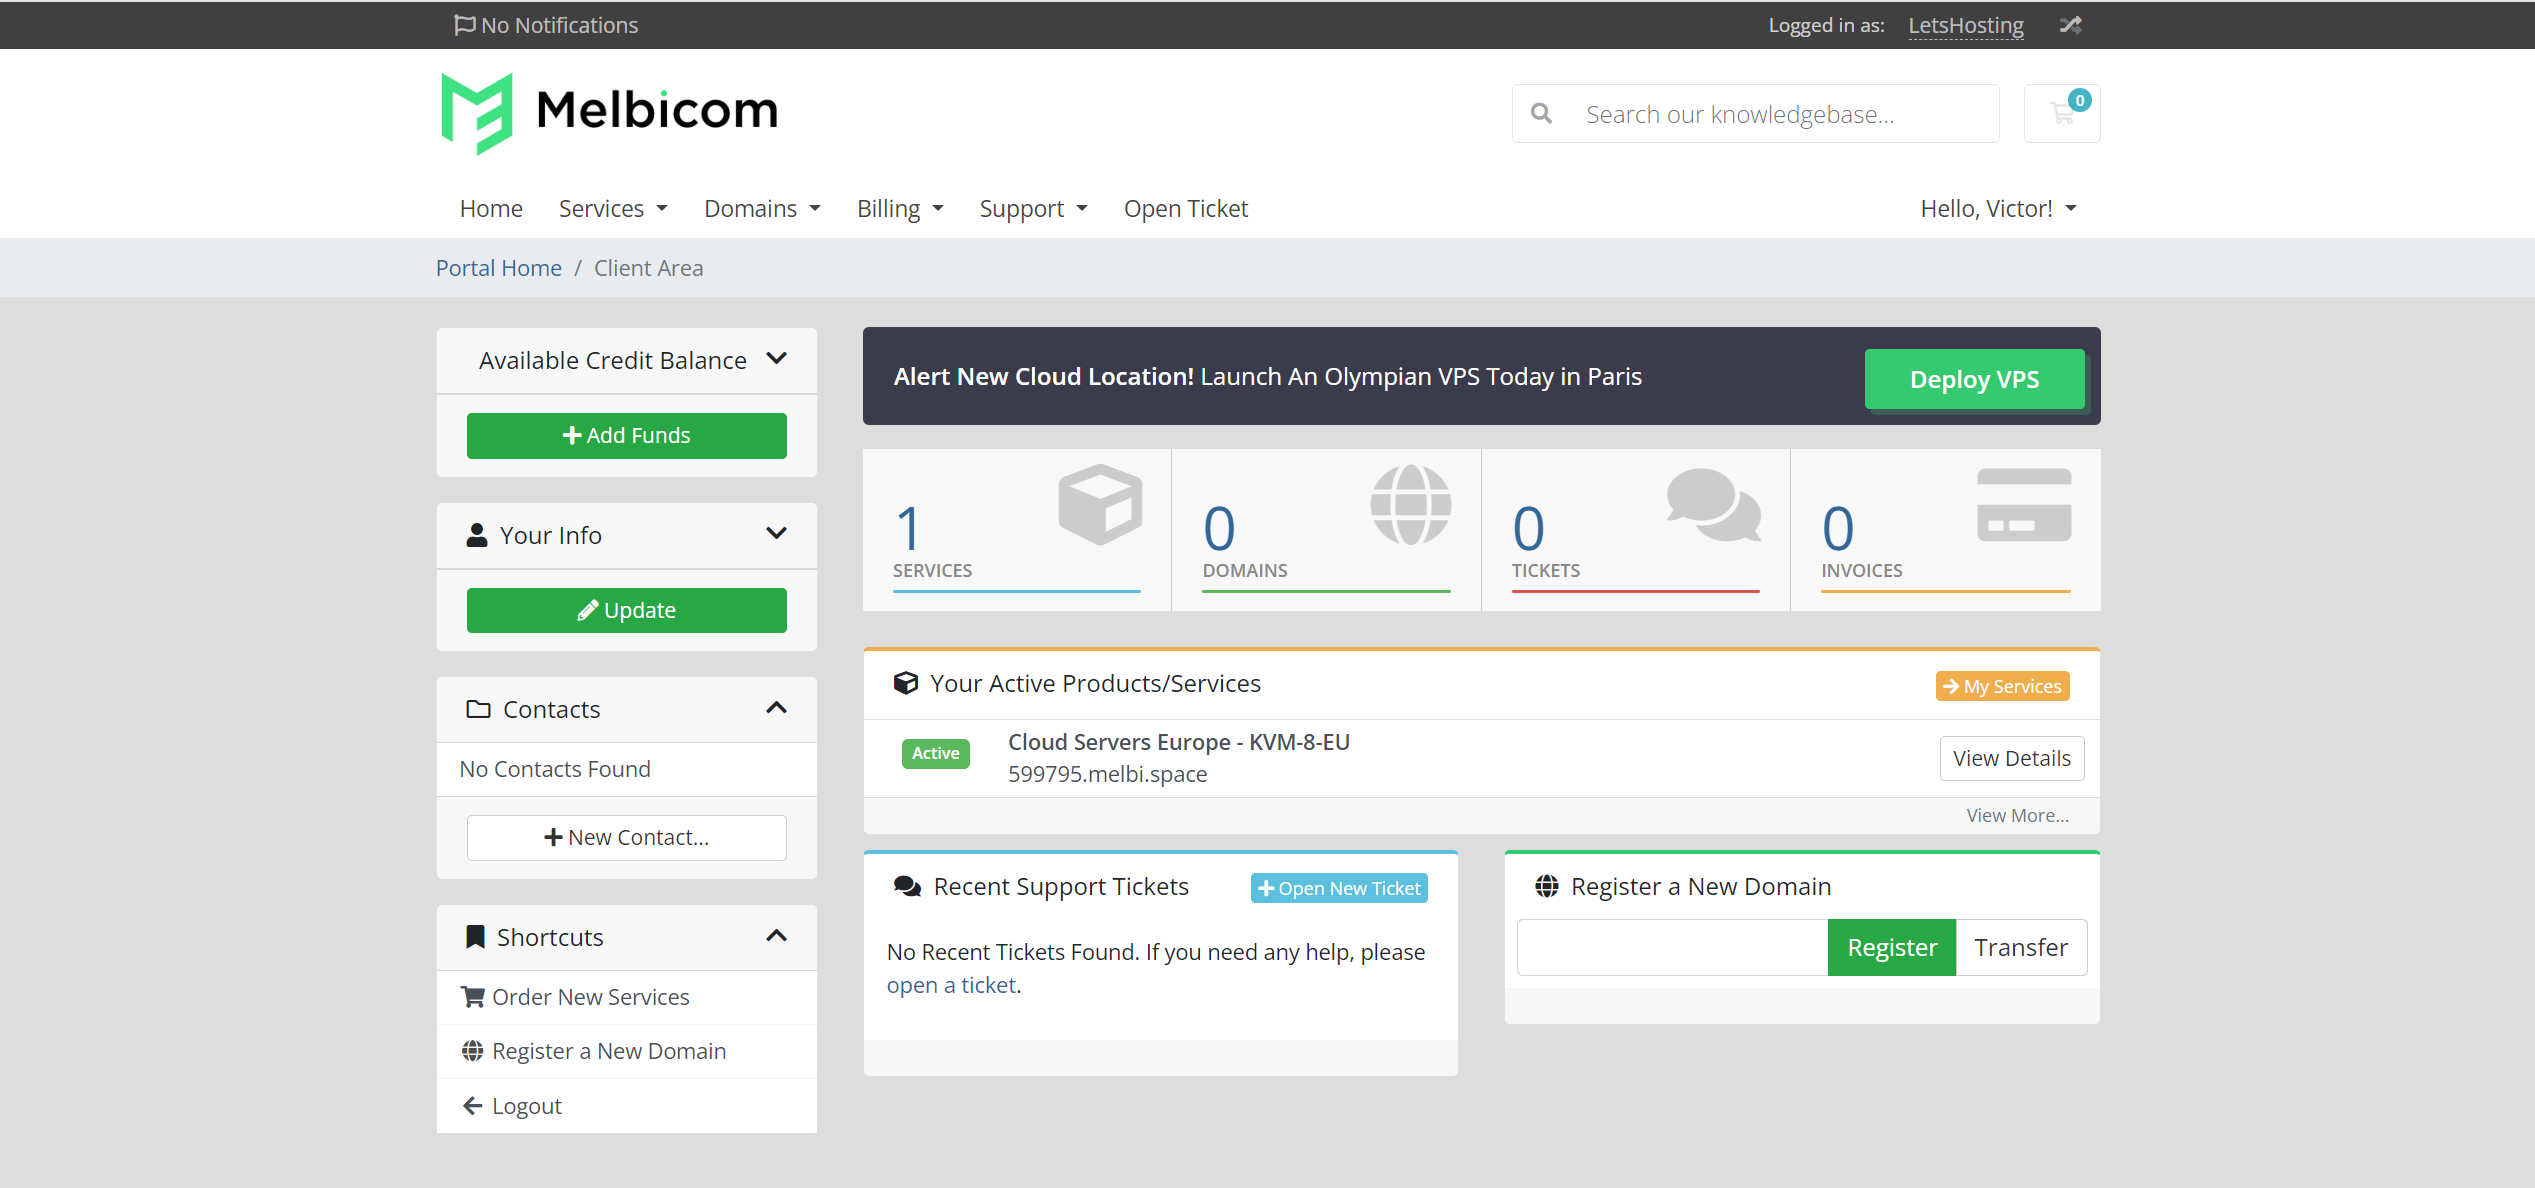The image size is (2535, 1188).
Task: Click Open Ticket in navigation bar
Action: click(1186, 208)
